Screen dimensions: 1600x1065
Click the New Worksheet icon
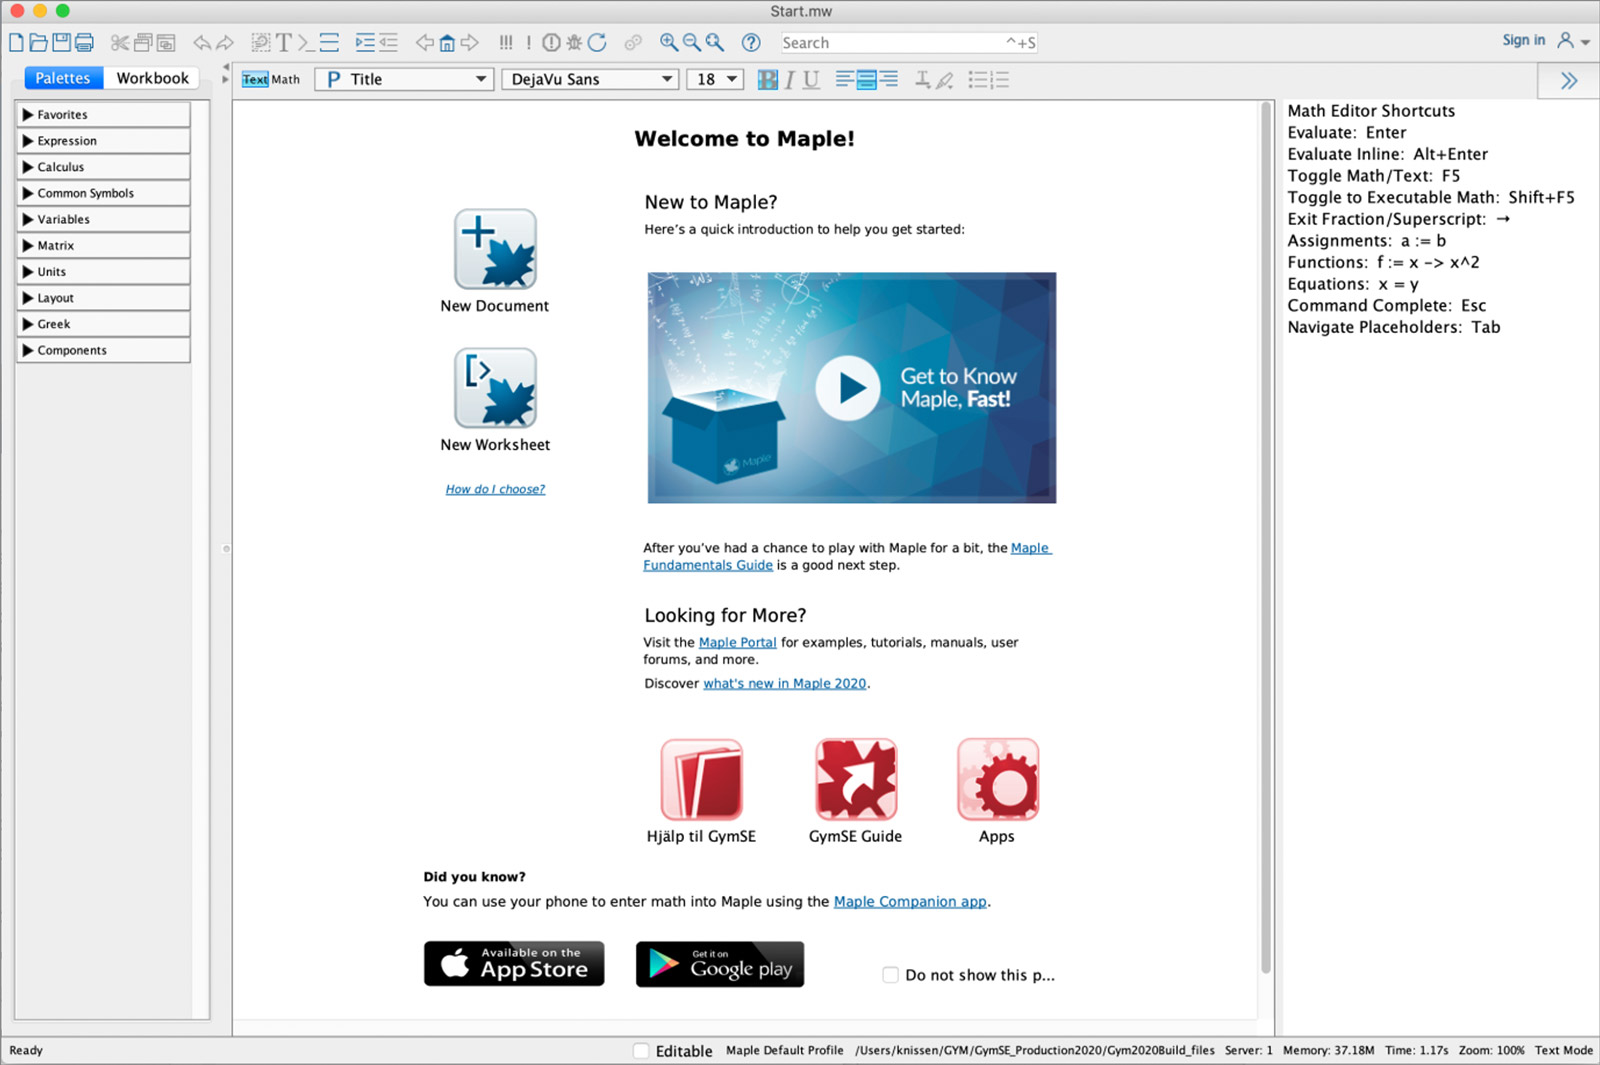pos(495,388)
